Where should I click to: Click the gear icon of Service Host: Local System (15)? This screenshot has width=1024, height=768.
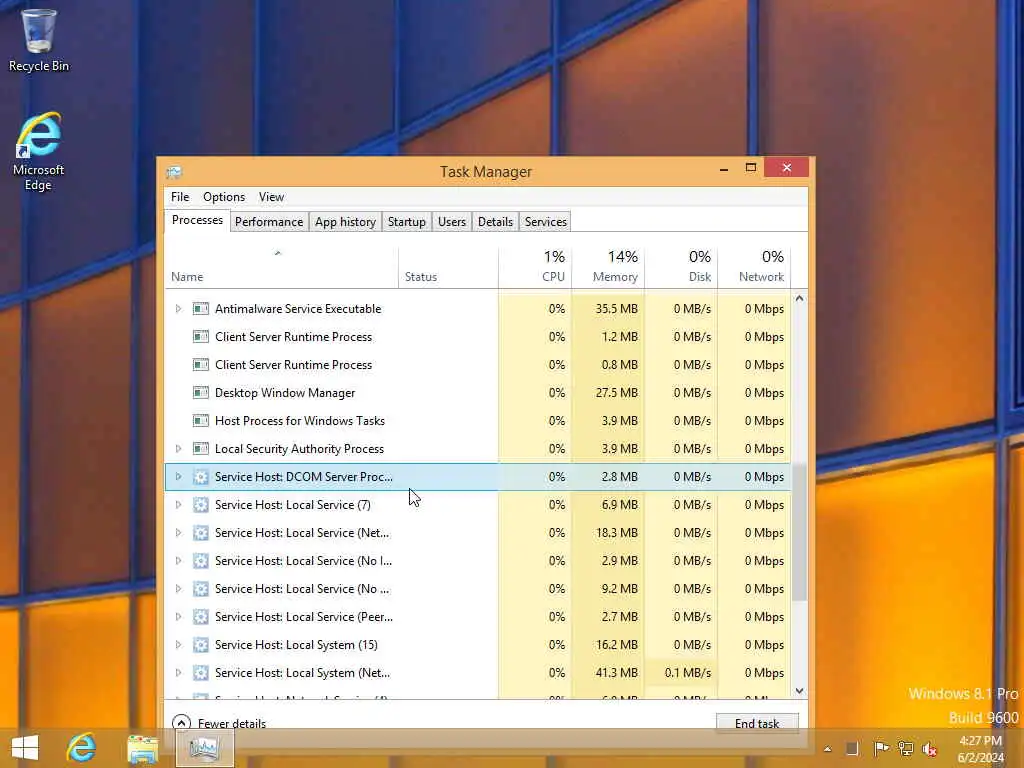[x=200, y=645]
